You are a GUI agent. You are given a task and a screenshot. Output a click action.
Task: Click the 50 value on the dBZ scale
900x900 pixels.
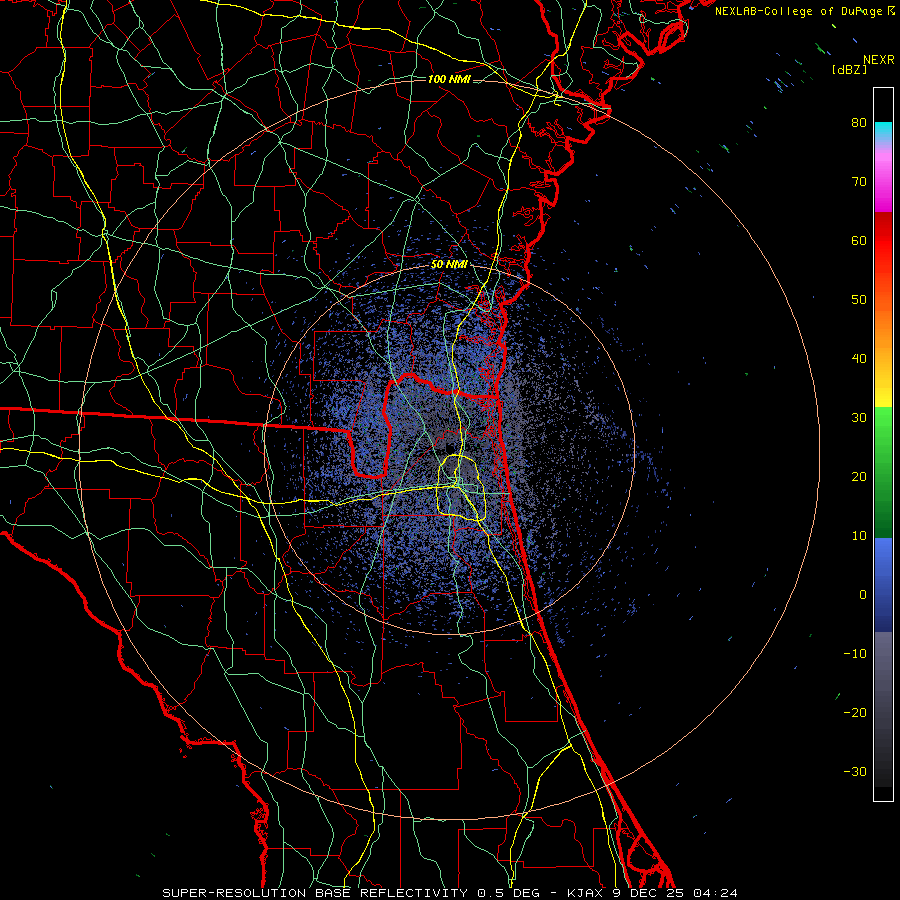click(x=859, y=300)
